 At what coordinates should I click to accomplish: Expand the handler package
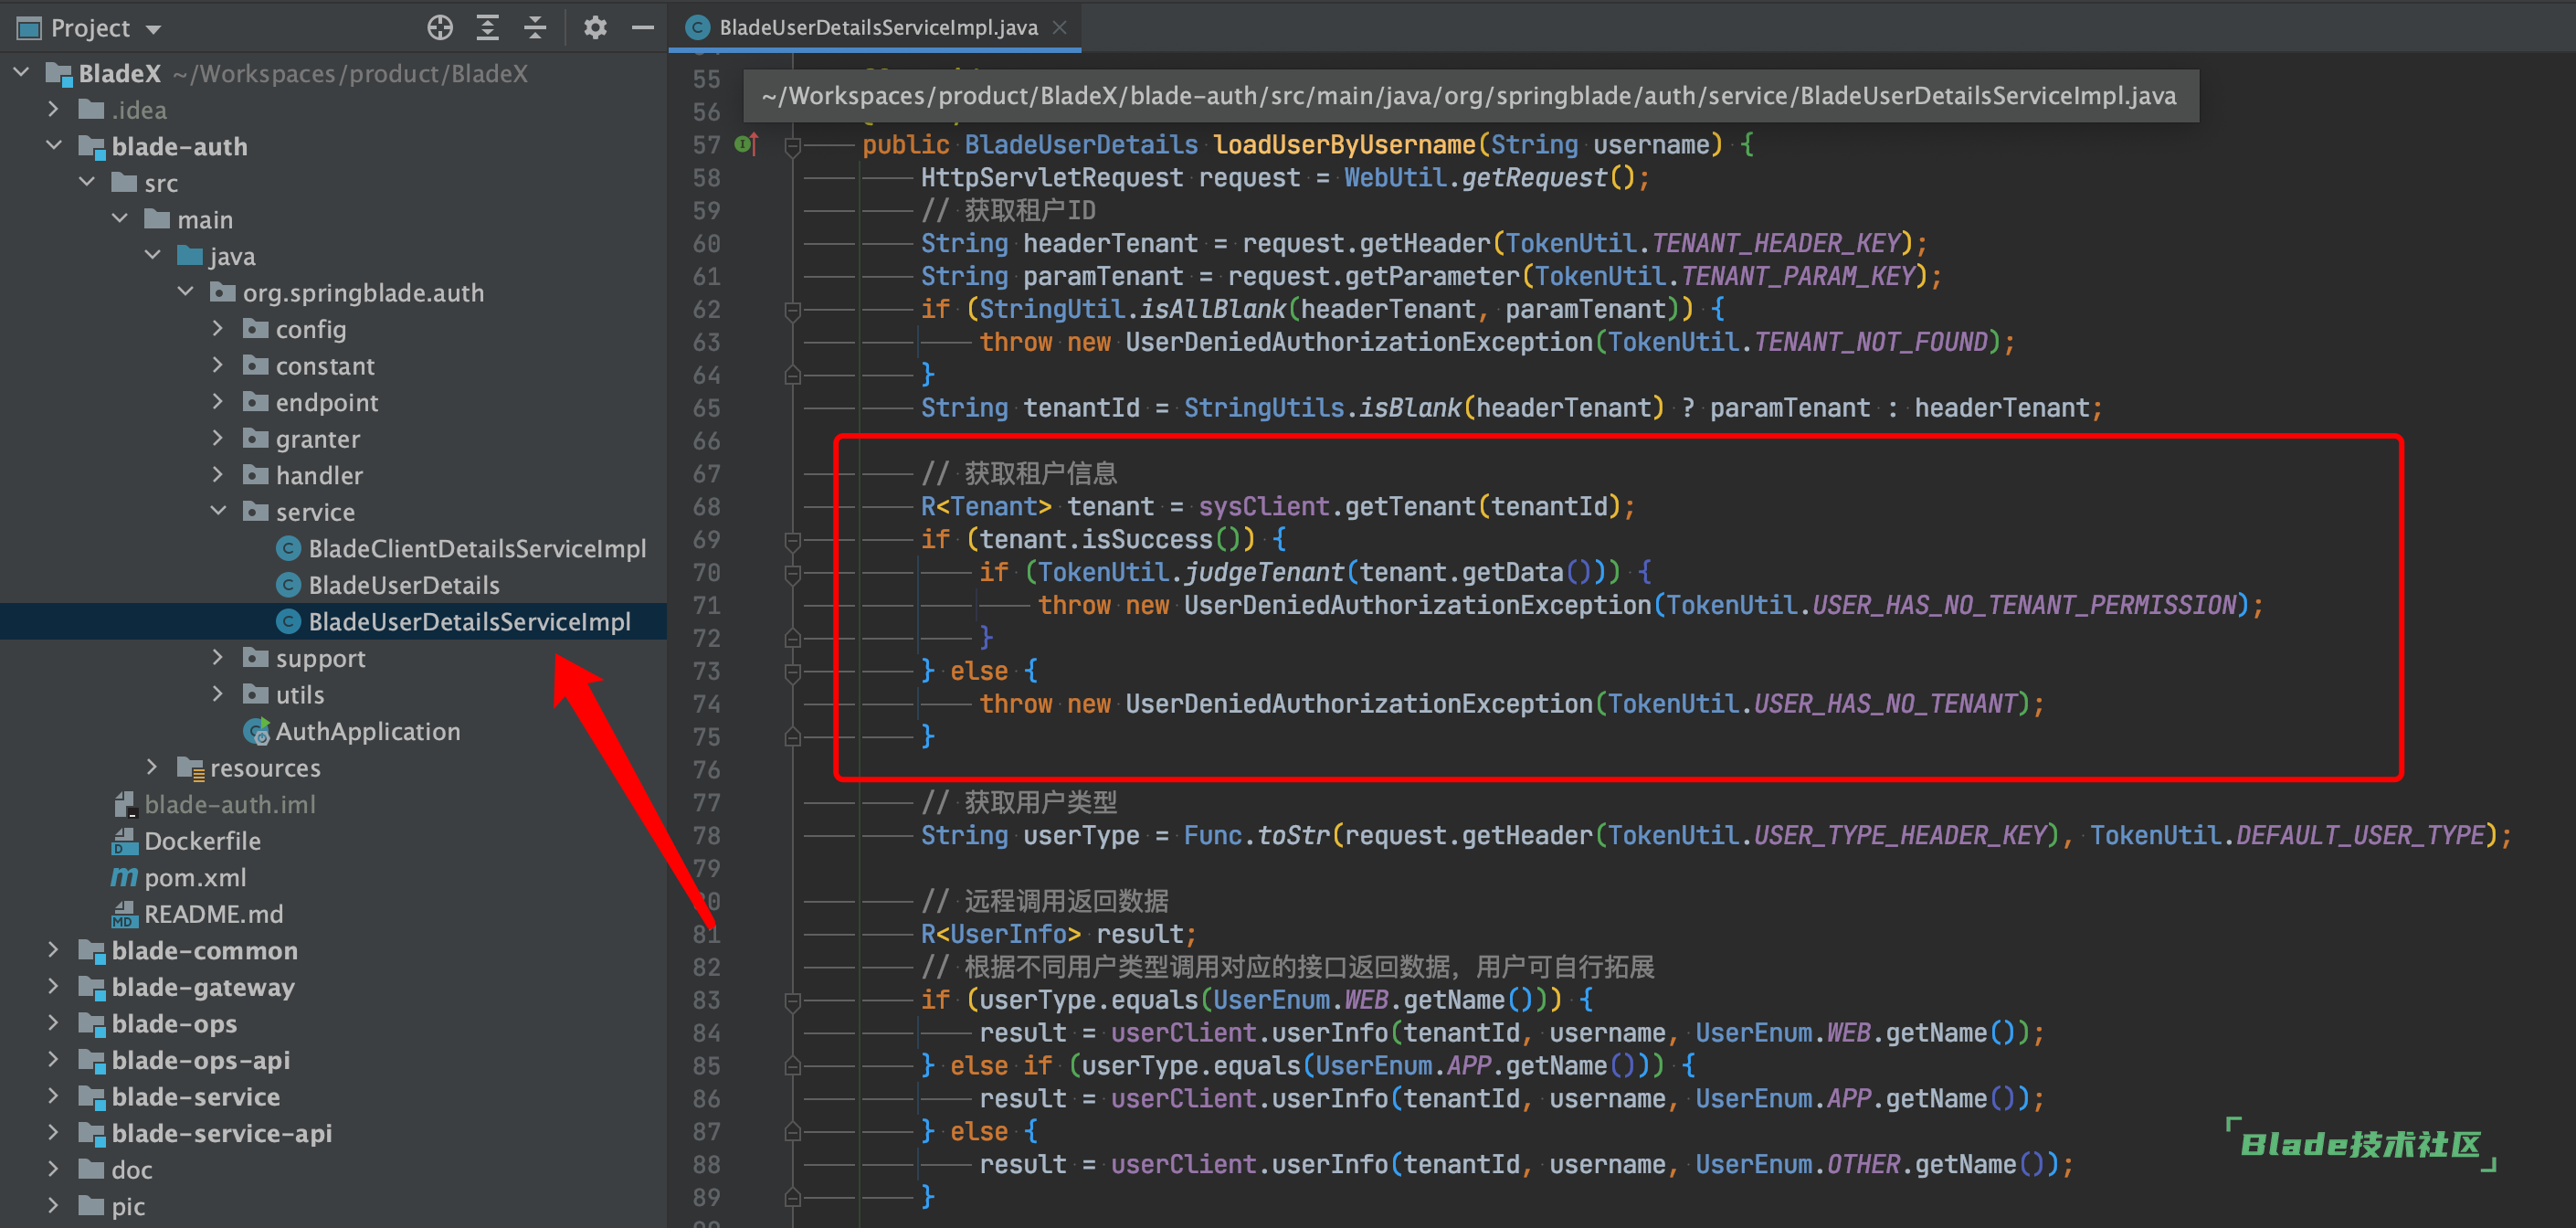click(x=218, y=474)
